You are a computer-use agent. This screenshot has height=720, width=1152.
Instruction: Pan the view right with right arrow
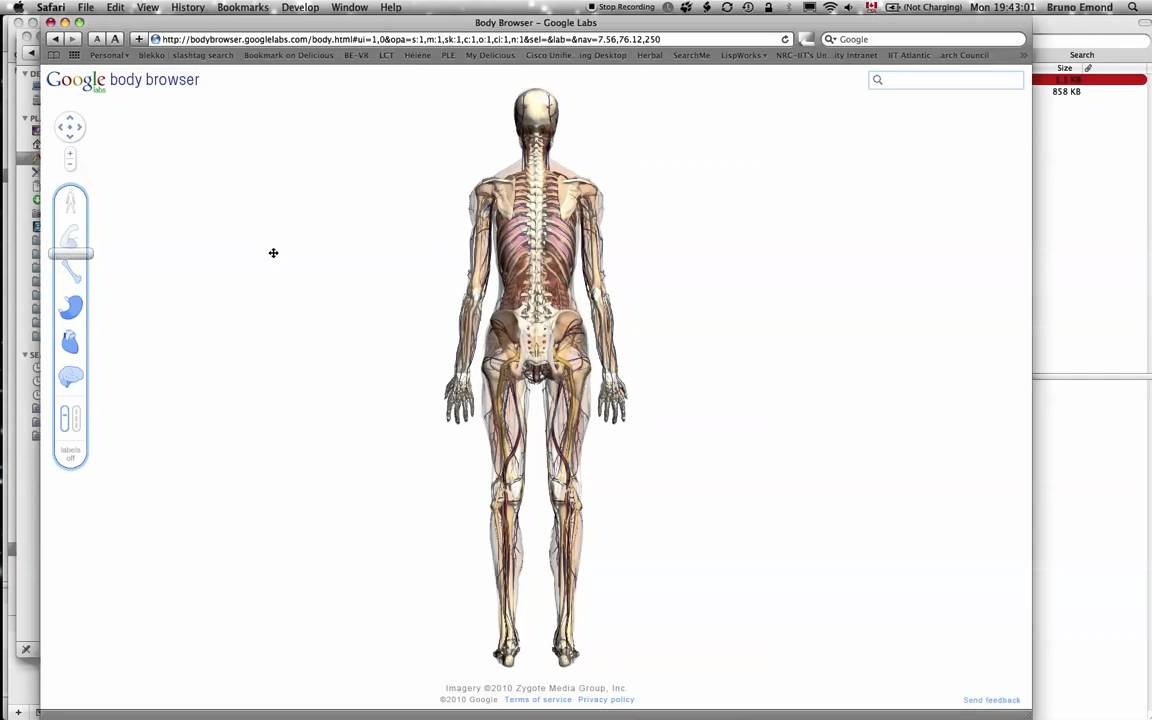click(x=79, y=127)
